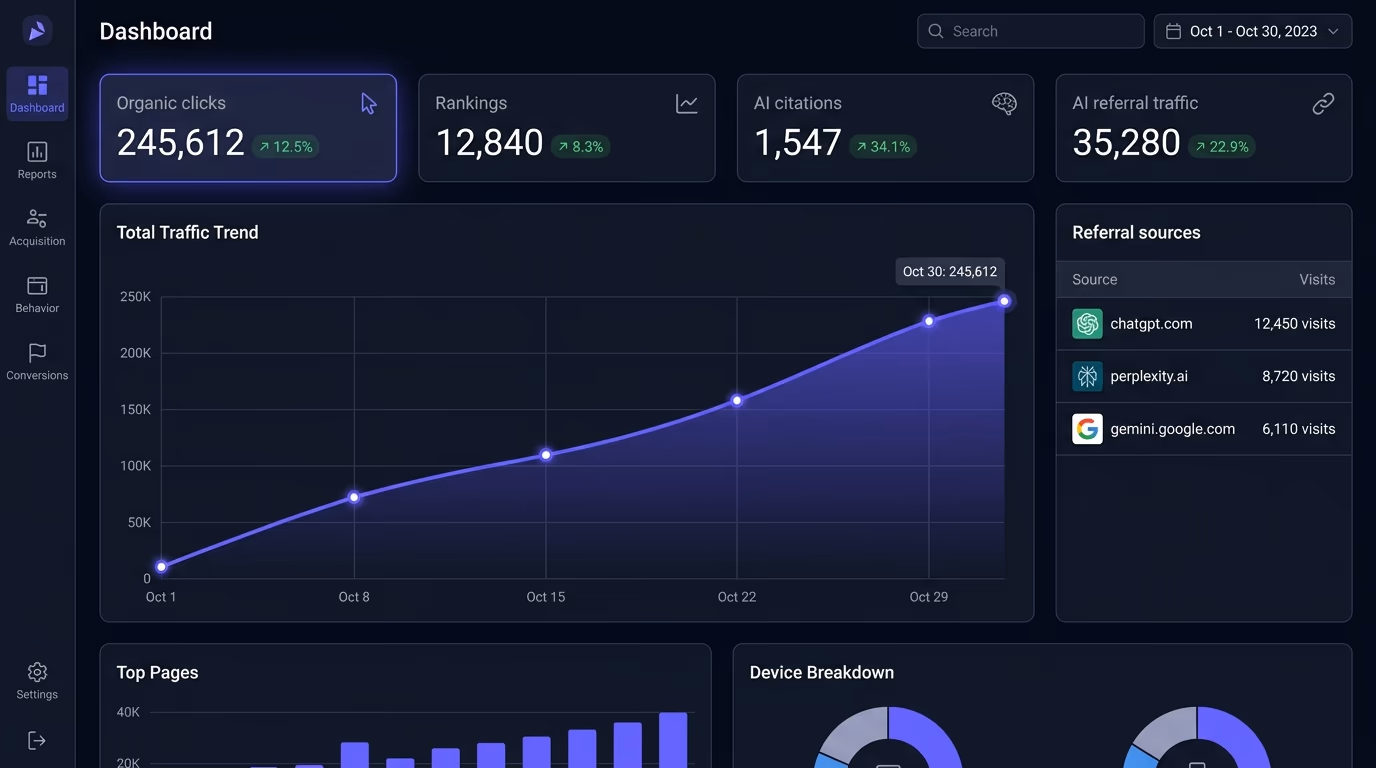Image resolution: width=1376 pixels, height=768 pixels.
Task: Click the 245,612 organic clicks value
Action: (180, 143)
